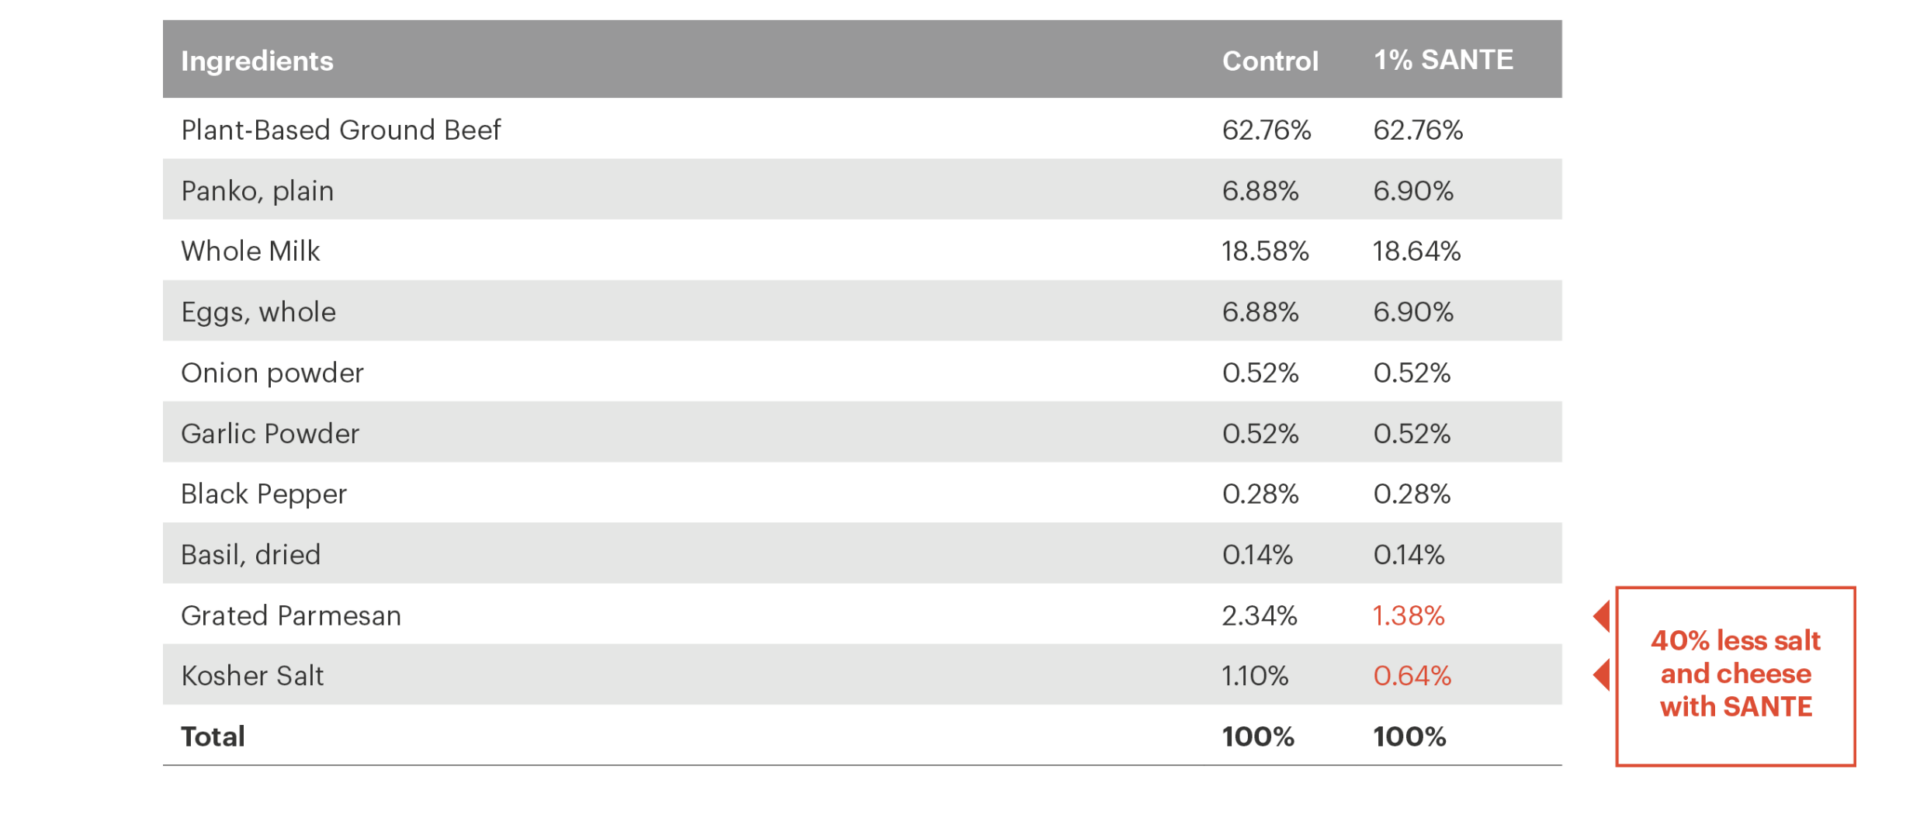
Task: Select the Control column header
Action: click(x=1270, y=61)
